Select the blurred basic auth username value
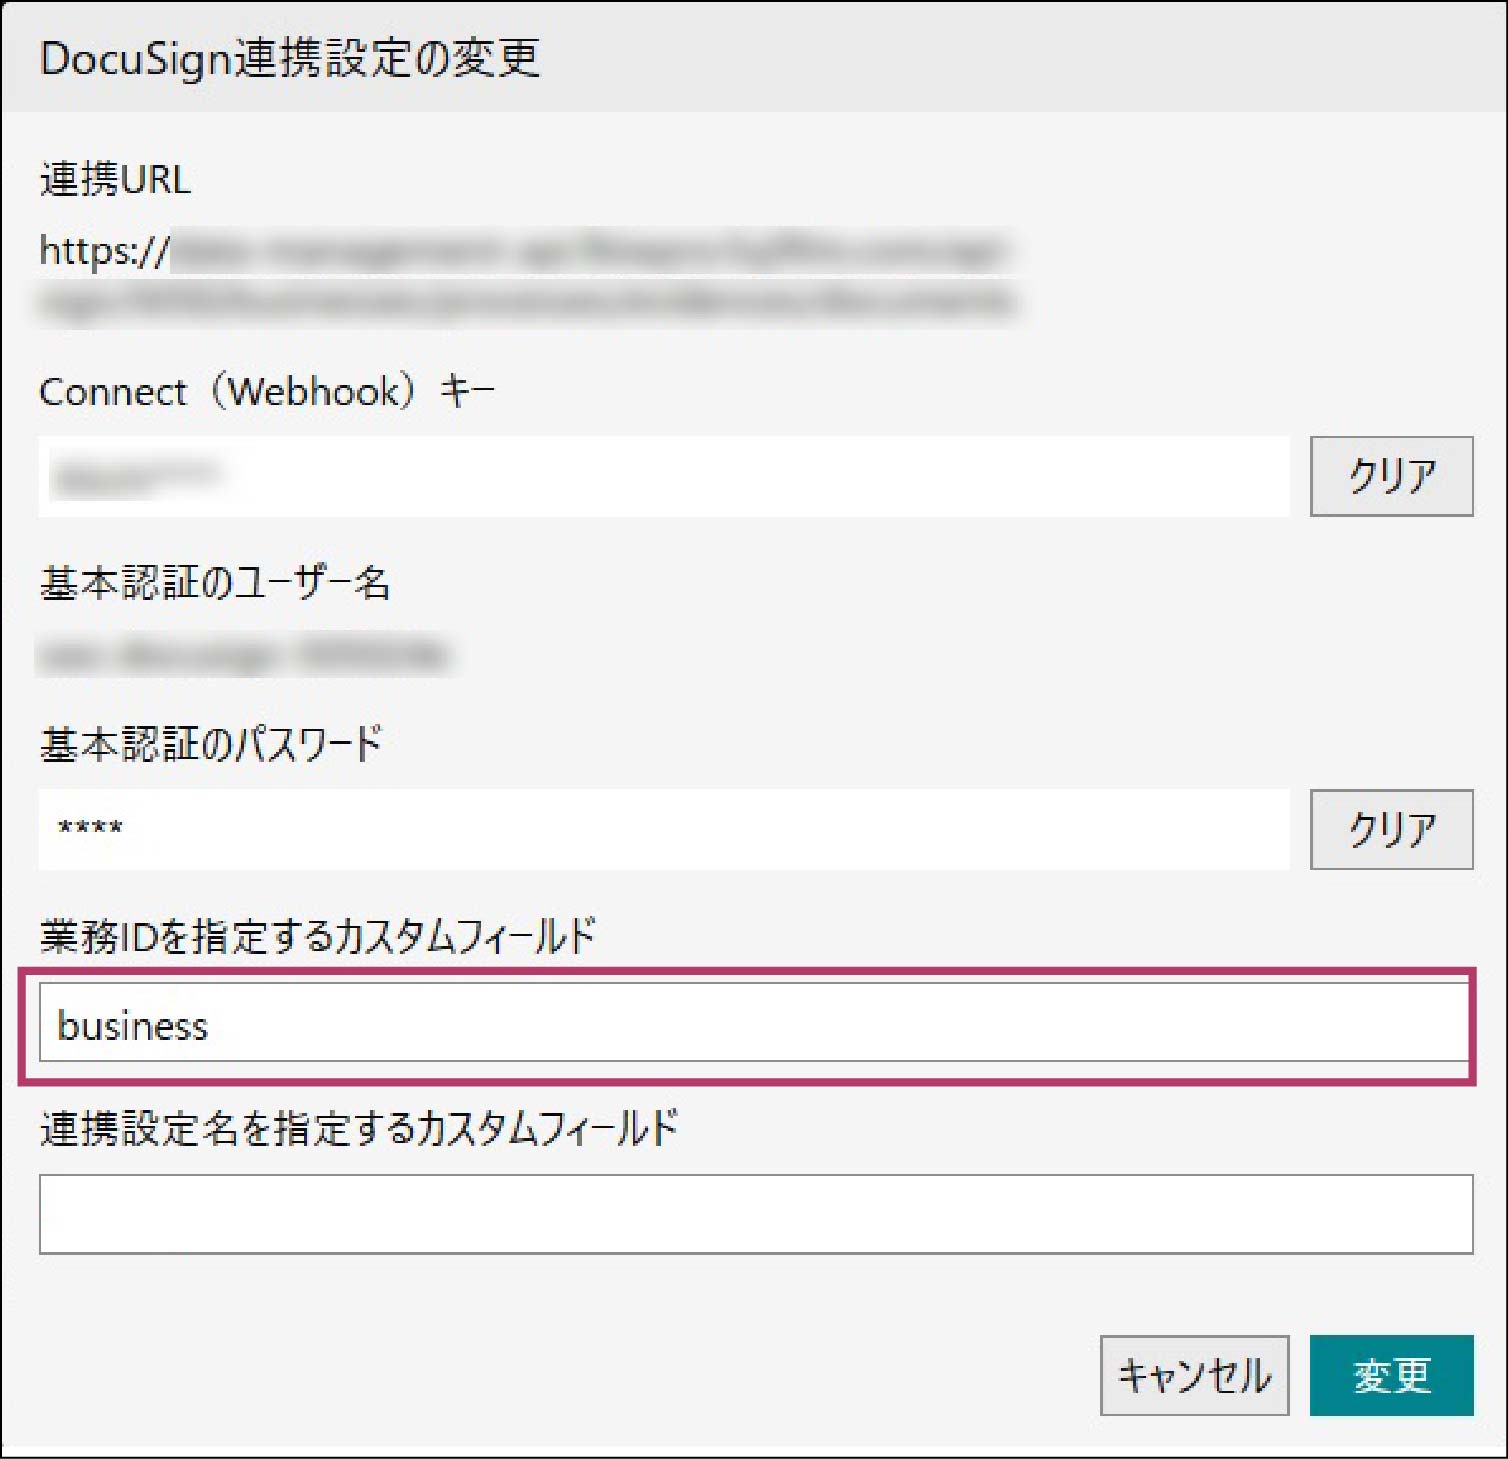The width and height of the screenshot is (1508, 1459). tap(243, 656)
